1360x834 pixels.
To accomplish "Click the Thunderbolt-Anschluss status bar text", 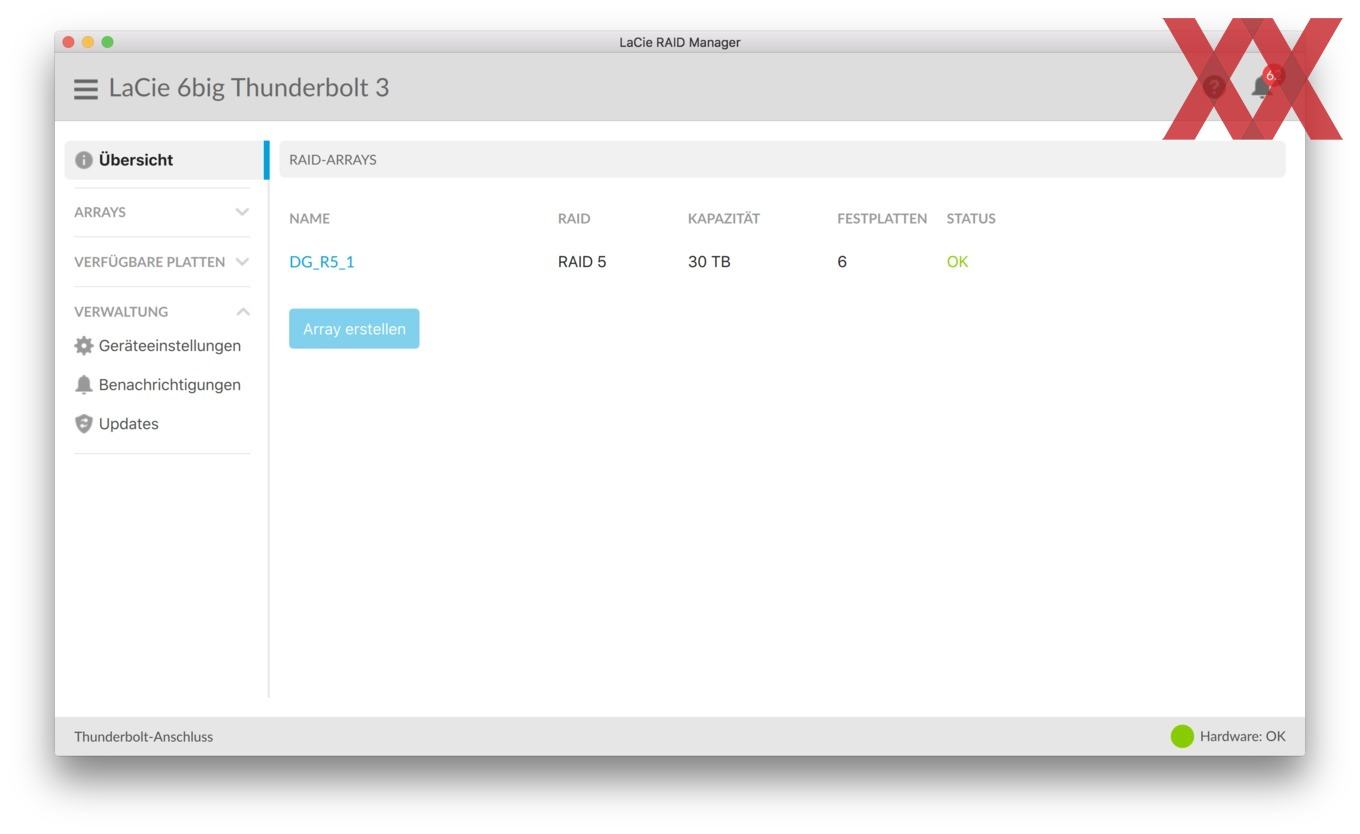I will (x=143, y=737).
